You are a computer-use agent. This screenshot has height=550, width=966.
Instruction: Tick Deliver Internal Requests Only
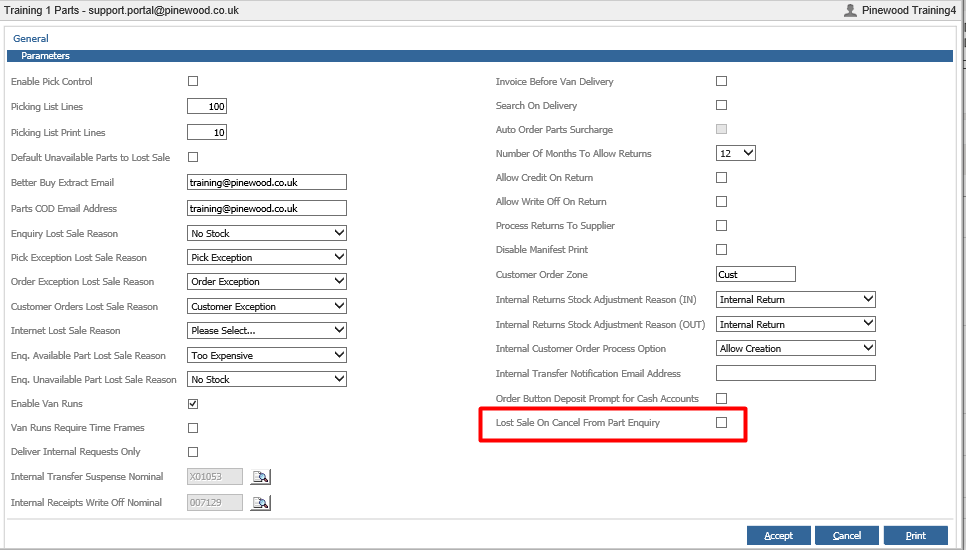(193, 452)
